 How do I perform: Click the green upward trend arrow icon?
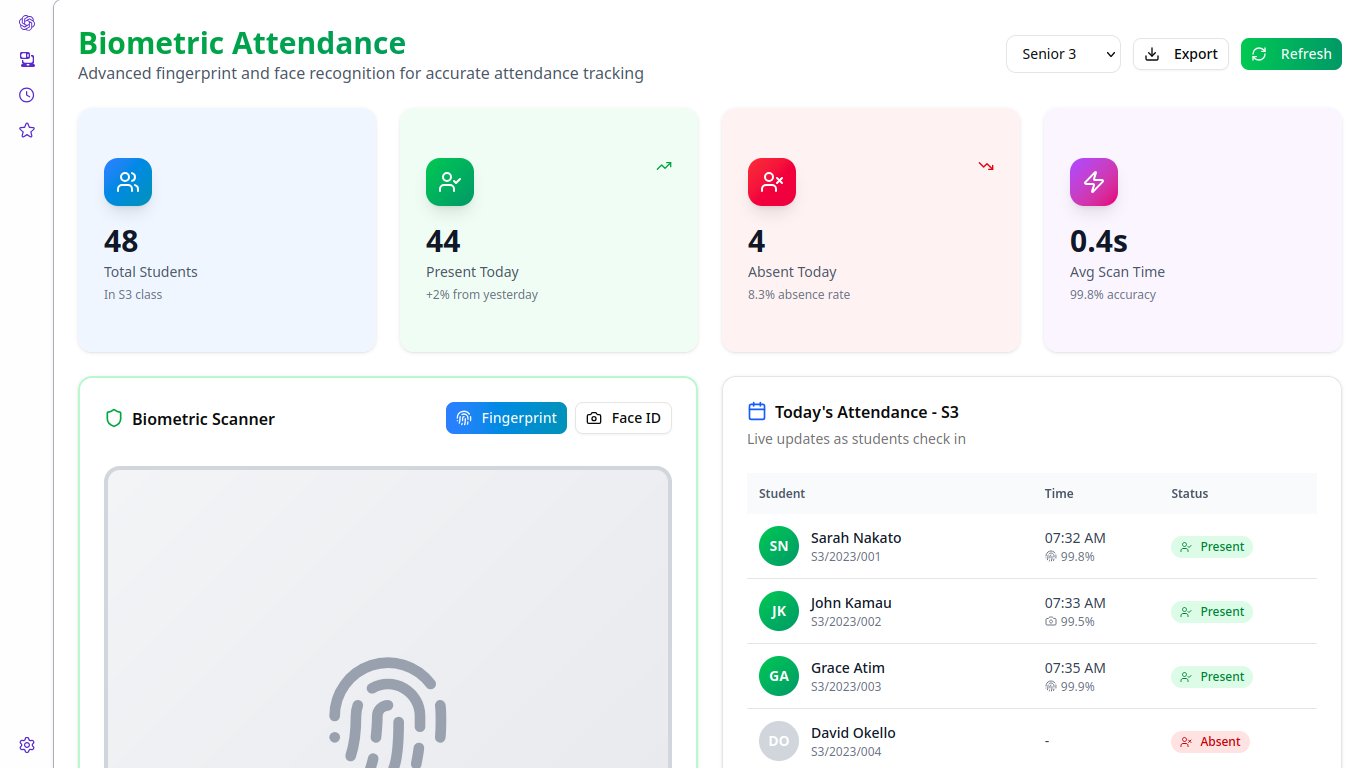(664, 166)
